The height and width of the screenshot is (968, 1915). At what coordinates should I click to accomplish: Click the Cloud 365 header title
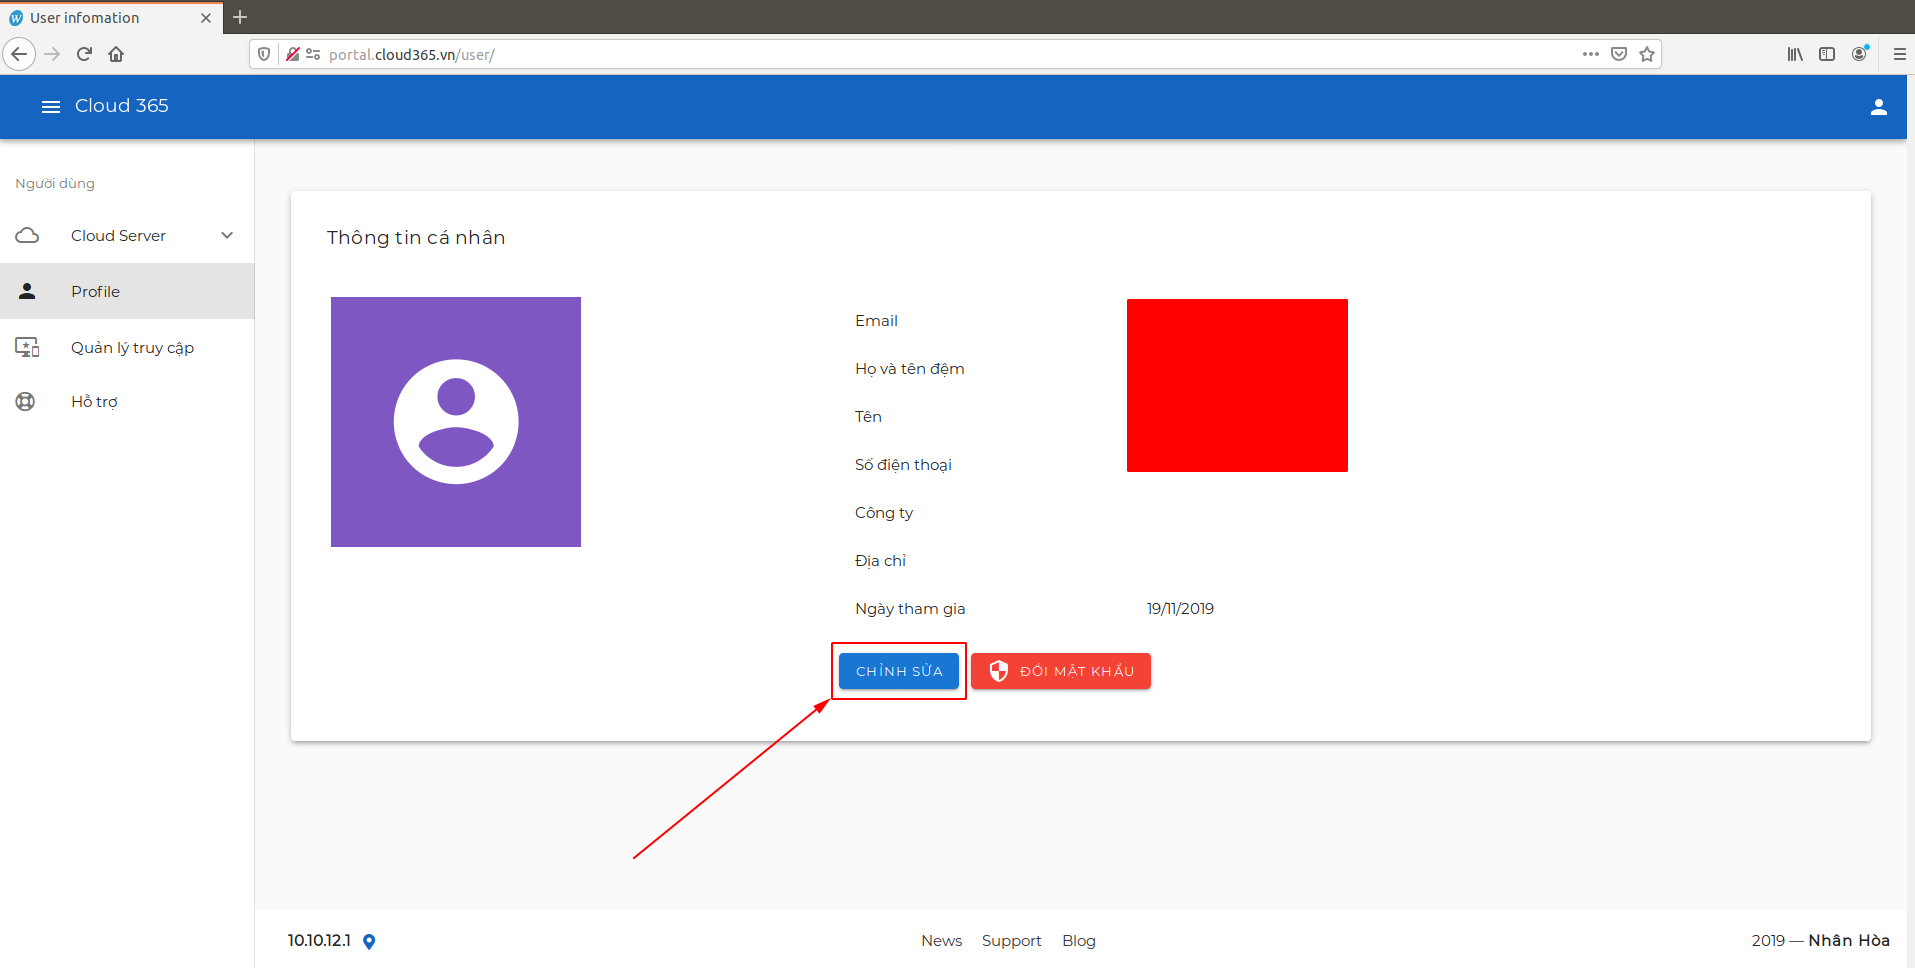coord(122,106)
